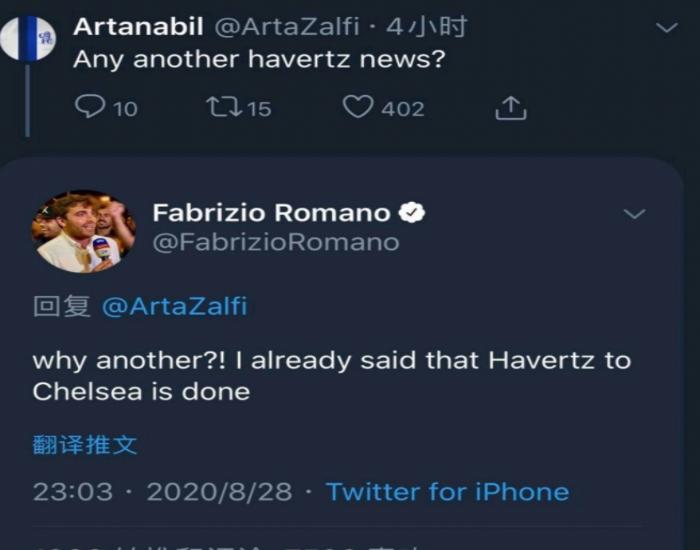Click Fabrizio Romano's verified badge
The height and width of the screenshot is (550, 700).
click(x=412, y=212)
